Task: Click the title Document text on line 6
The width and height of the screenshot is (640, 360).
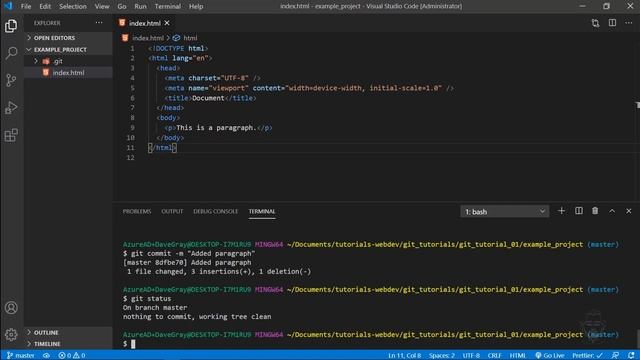Action: click(208, 98)
